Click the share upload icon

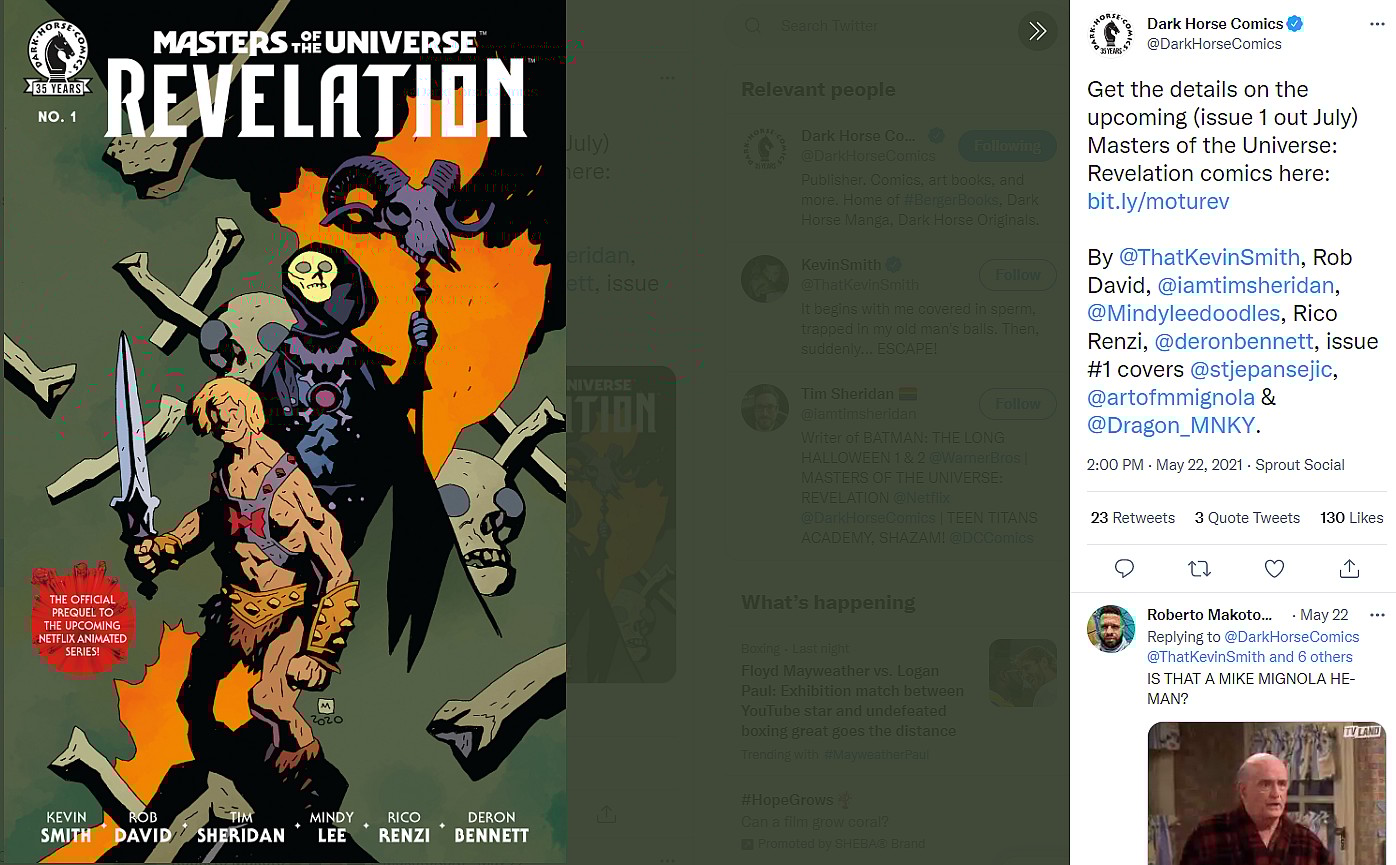[1349, 568]
